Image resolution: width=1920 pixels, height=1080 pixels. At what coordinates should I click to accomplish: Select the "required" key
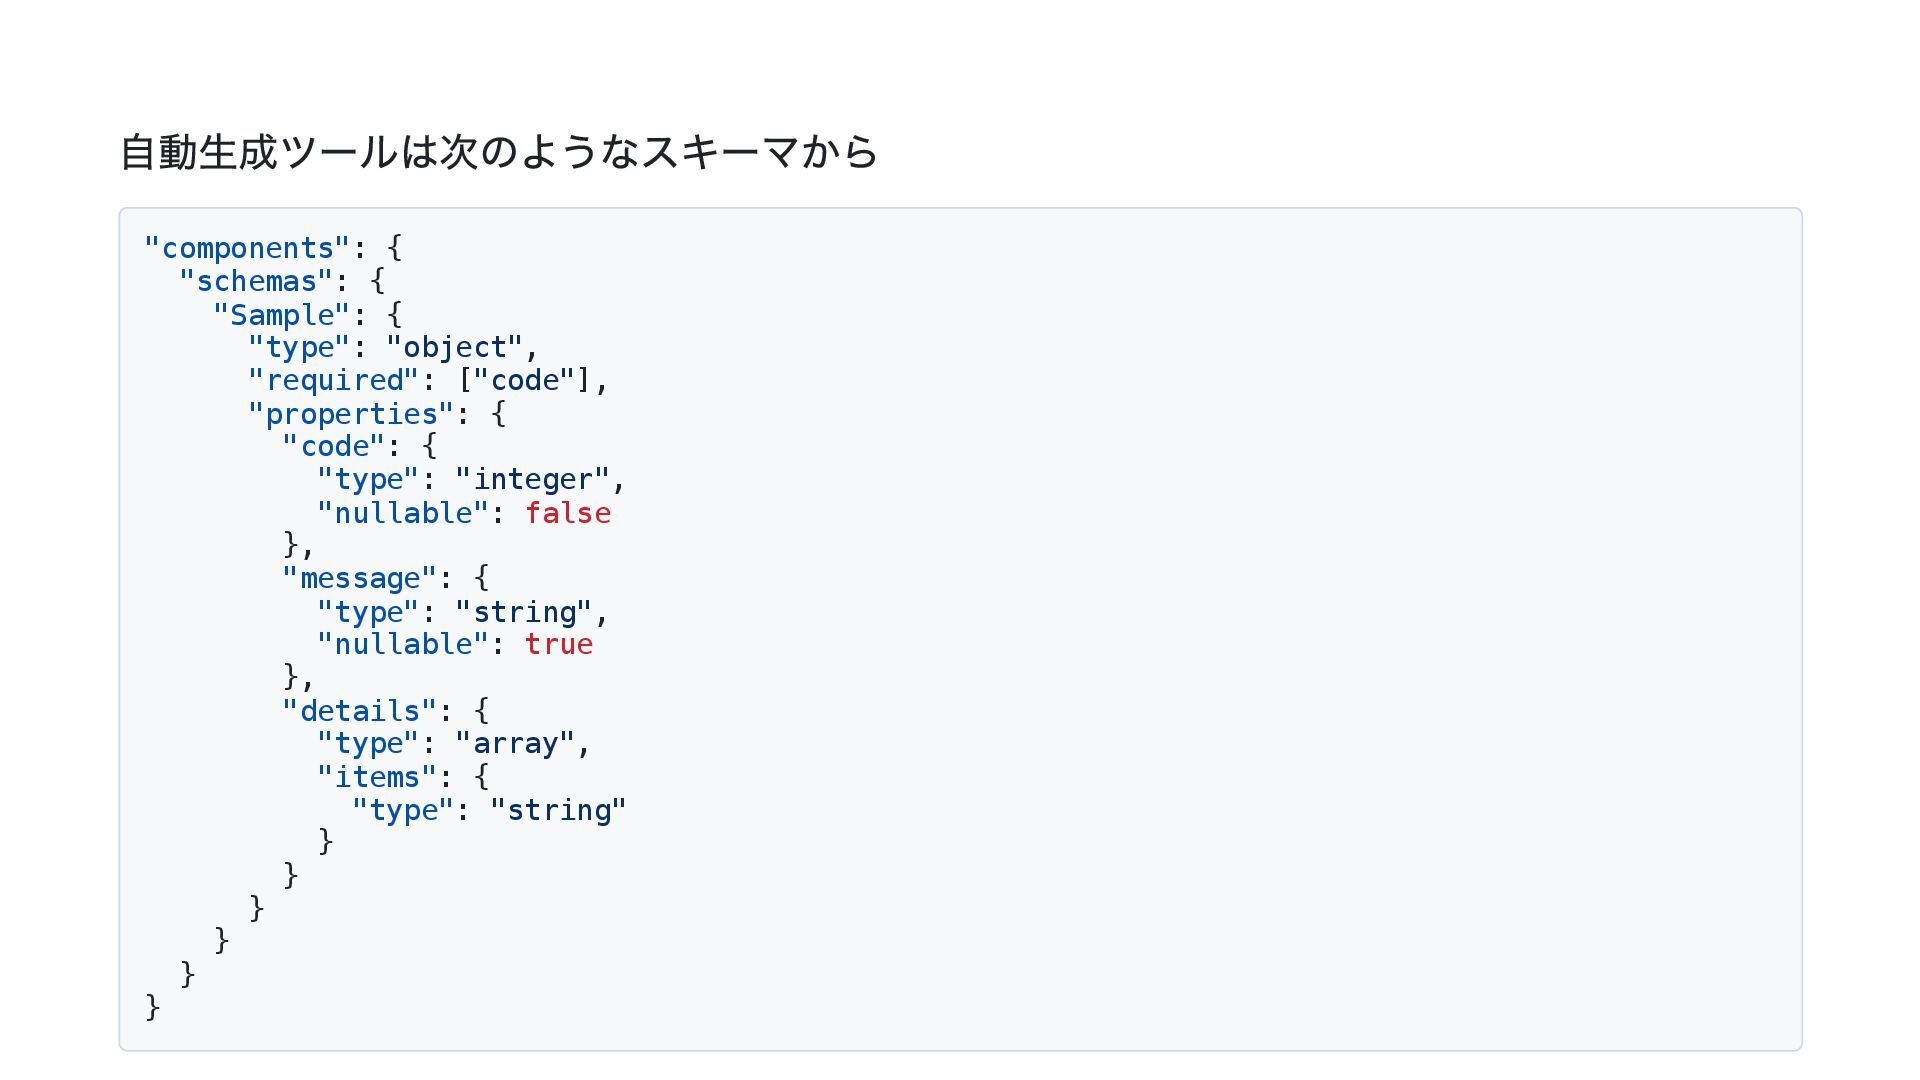pos(333,380)
